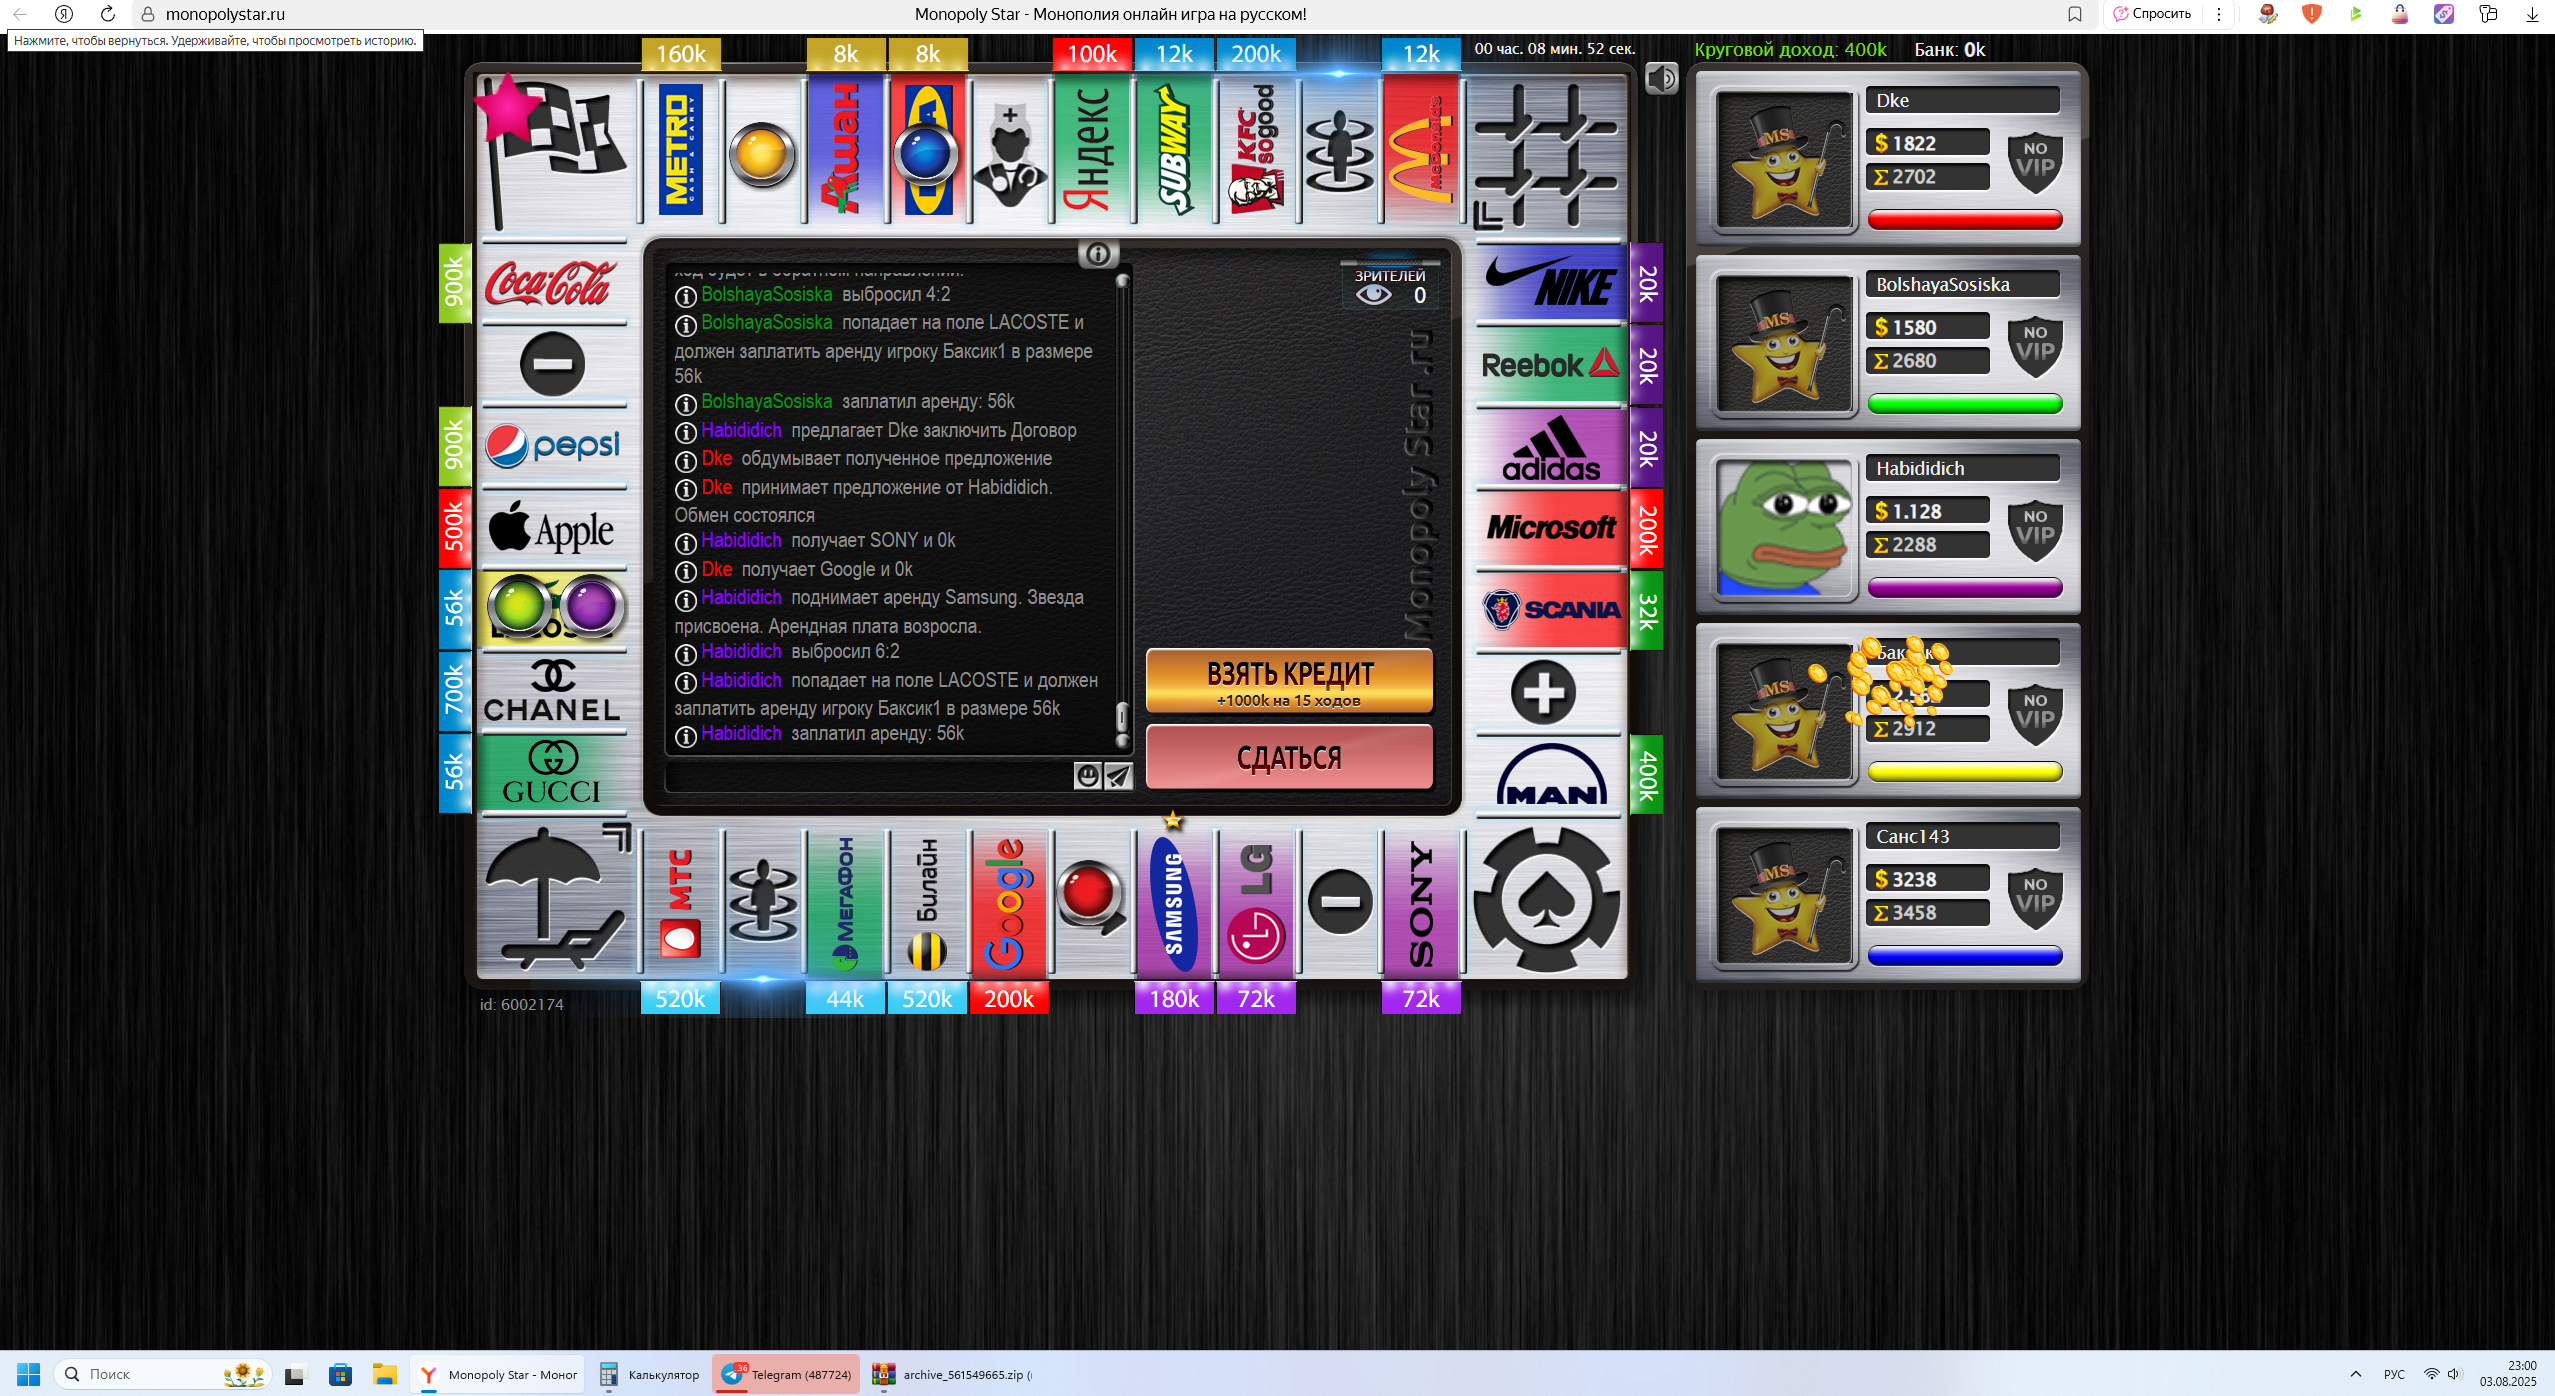Open the МегаФон property cell
This screenshot has width=2555, height=1396.
click(845, 903)
